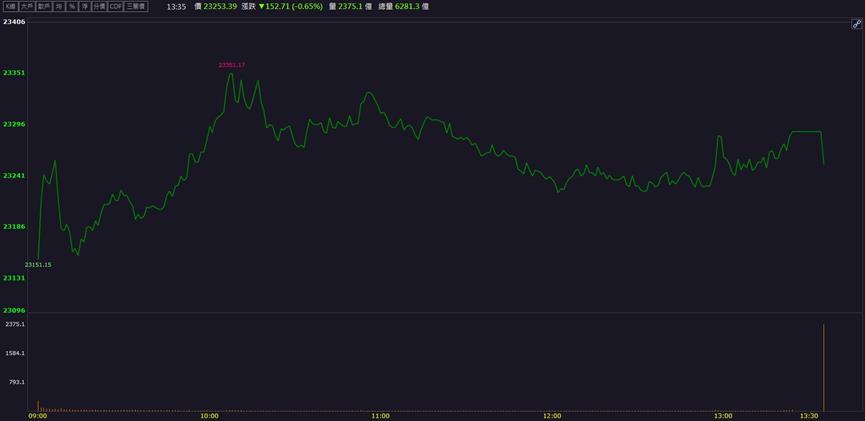Click the 23186 y-axis label
Screen dimensions: 865x421
[x=14, y=226]
